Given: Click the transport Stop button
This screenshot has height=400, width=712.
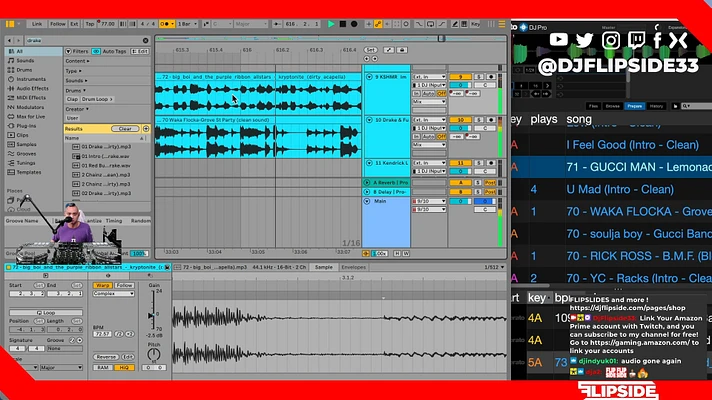Looking at the screenshot, I should coord(343,24).
